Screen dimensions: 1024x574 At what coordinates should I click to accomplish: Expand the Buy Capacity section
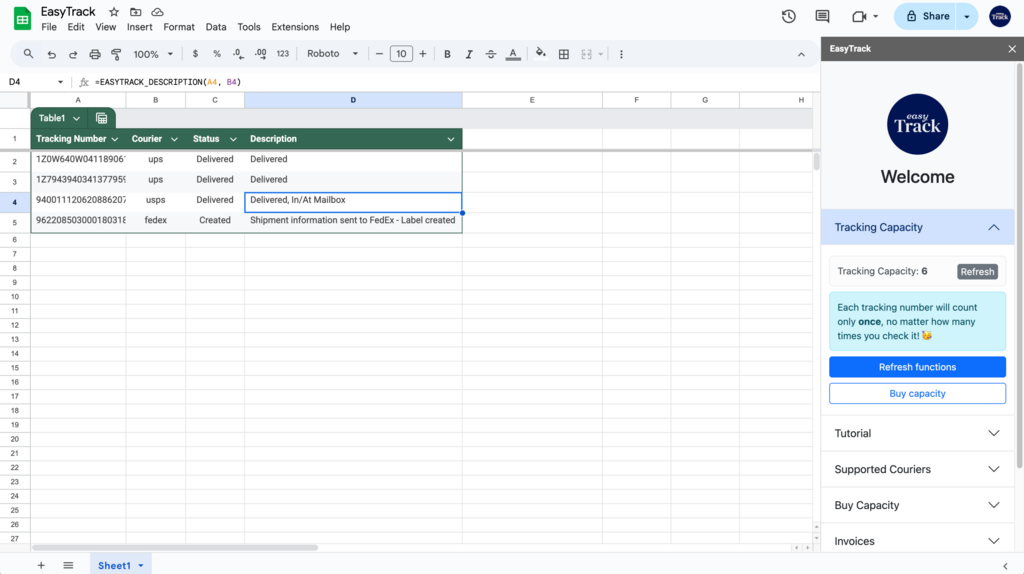click(917, 505)
